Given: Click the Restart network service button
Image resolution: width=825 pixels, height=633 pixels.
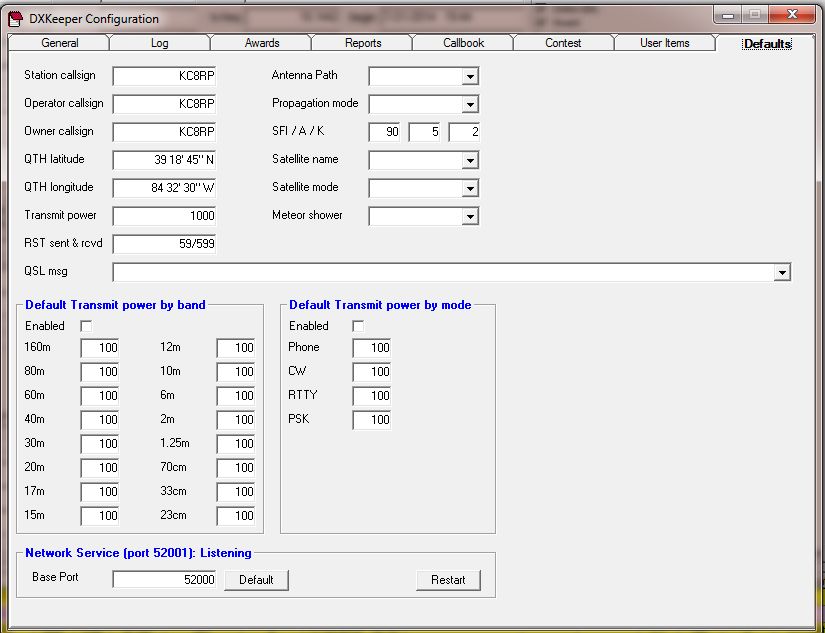Looking at the screenshot, I should click(448, 580).
